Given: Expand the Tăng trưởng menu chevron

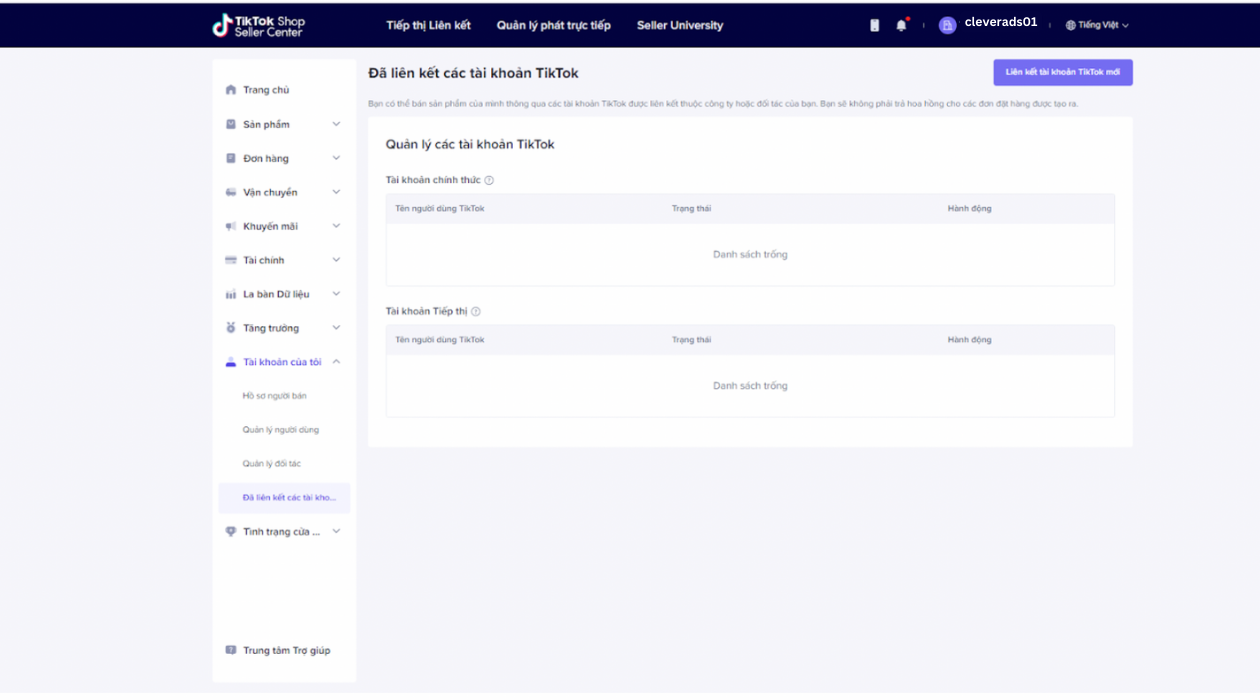Looking at the screenshot, I should coord(336,328).
